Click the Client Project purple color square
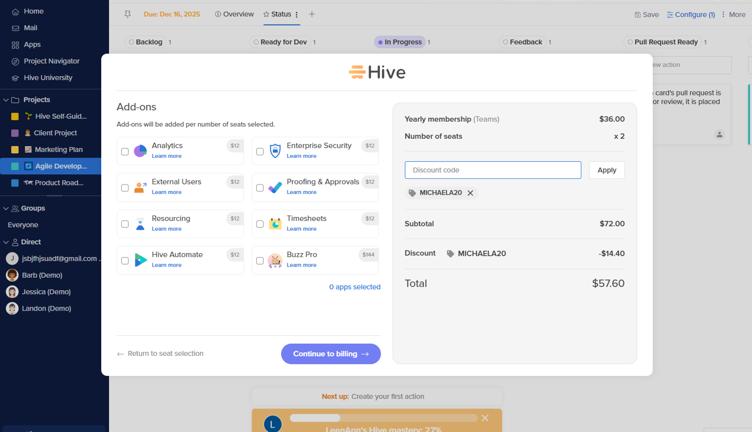The width and height of the screenshot is (752, 432). coord(15,133)
